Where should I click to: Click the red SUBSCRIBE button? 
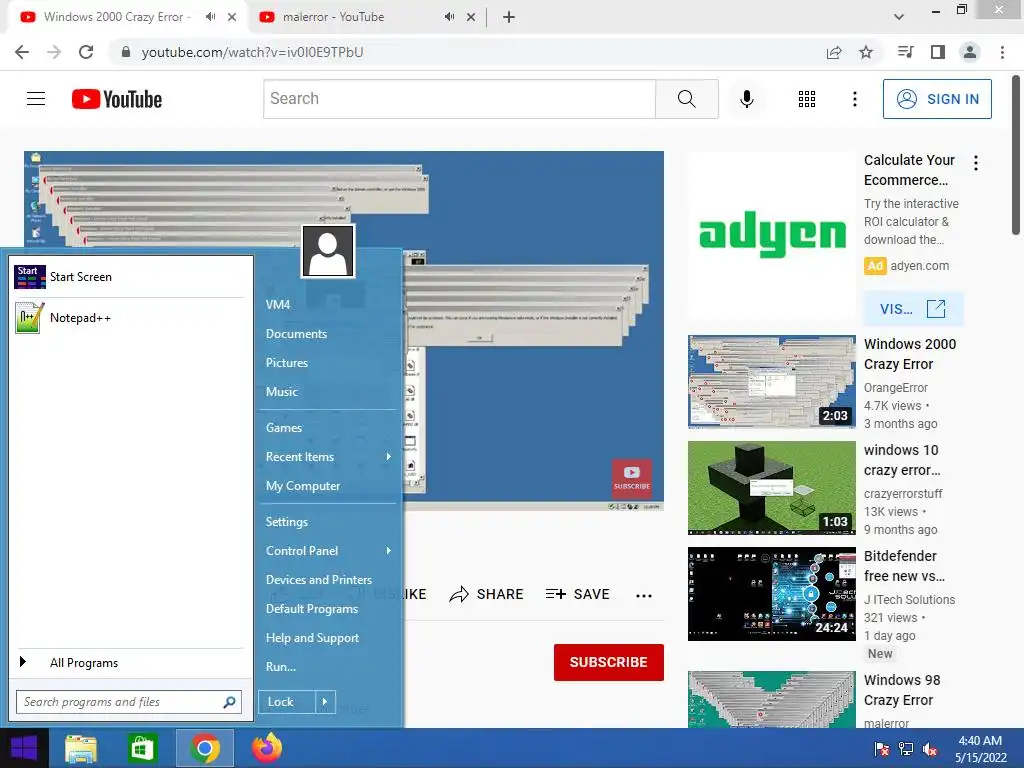609,662
